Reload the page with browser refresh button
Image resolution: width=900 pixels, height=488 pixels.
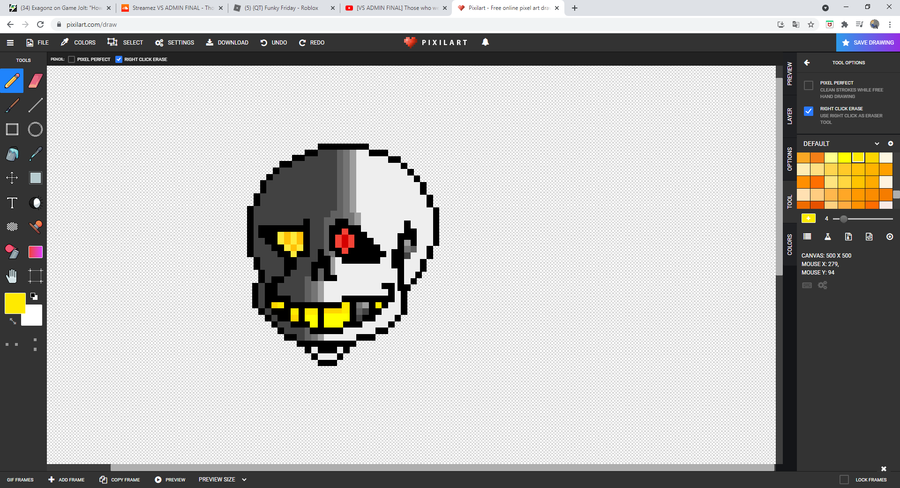tap(40, 25)
